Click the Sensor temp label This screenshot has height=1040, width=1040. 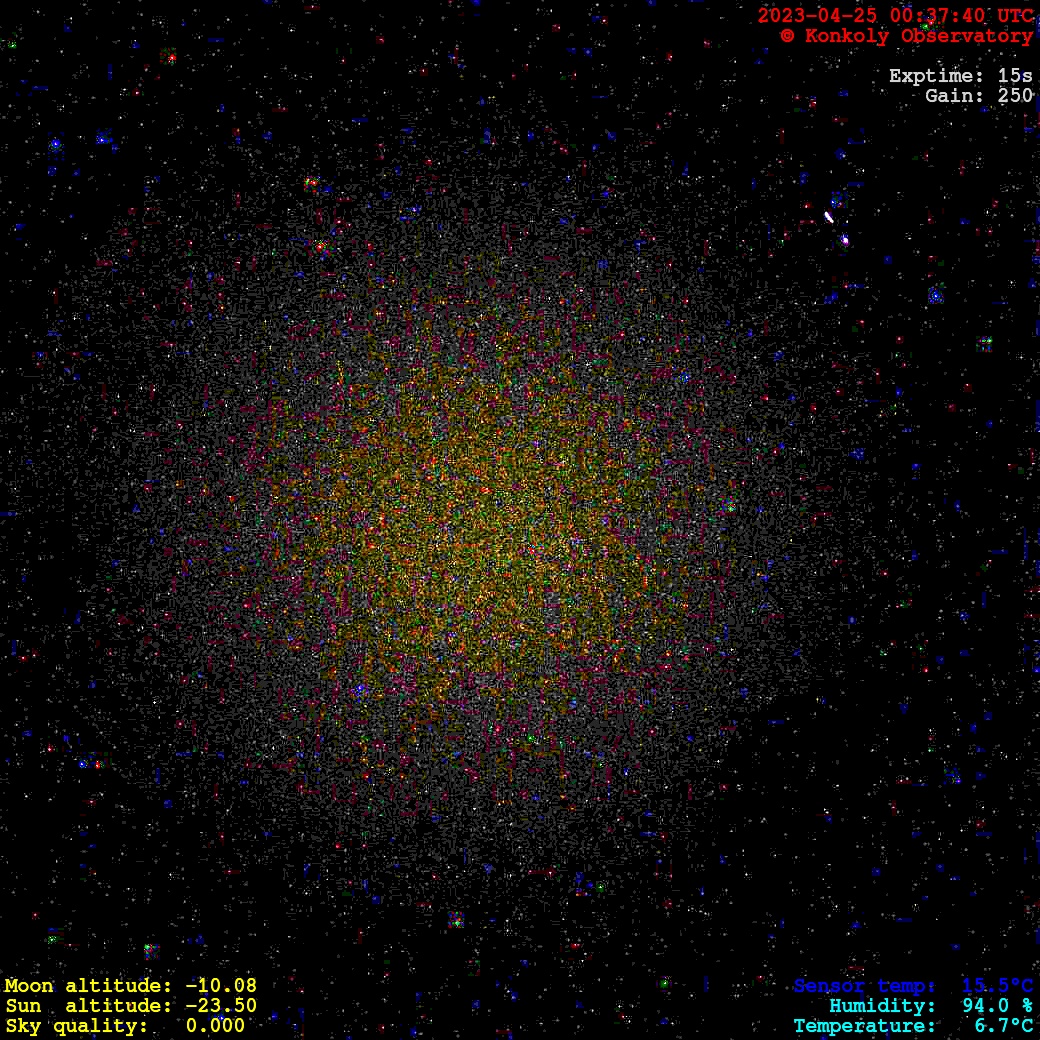pyautogui.click(x=865, y=986)
